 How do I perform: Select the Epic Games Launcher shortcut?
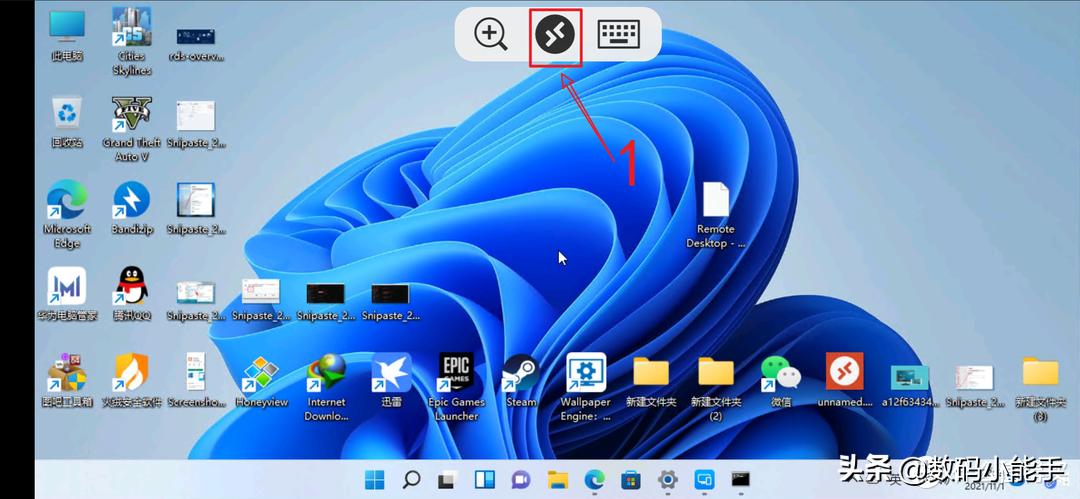coord(456,387)
